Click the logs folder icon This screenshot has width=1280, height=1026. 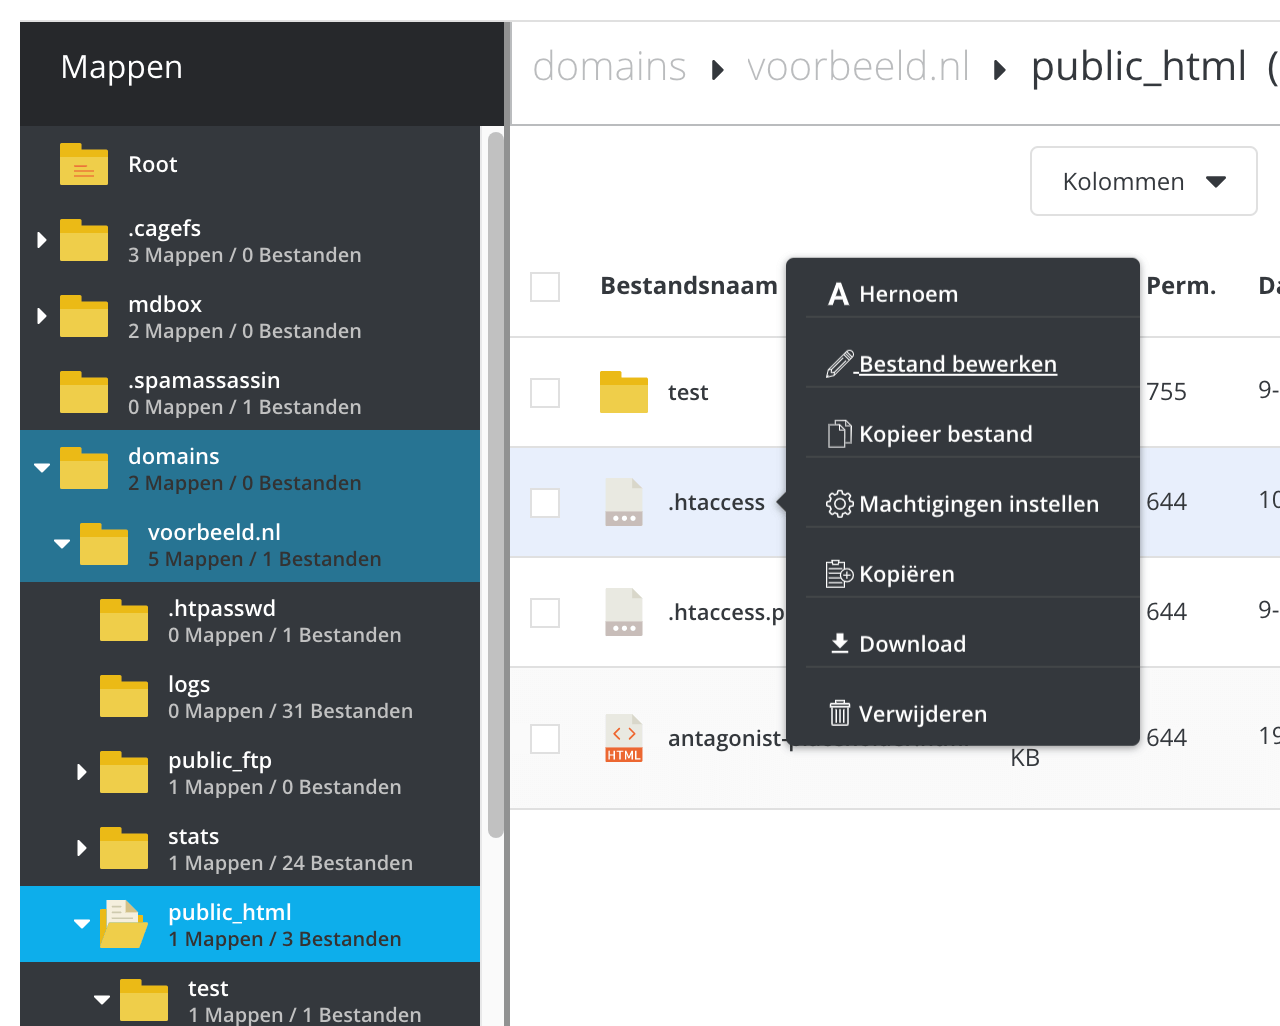[124, 696]
